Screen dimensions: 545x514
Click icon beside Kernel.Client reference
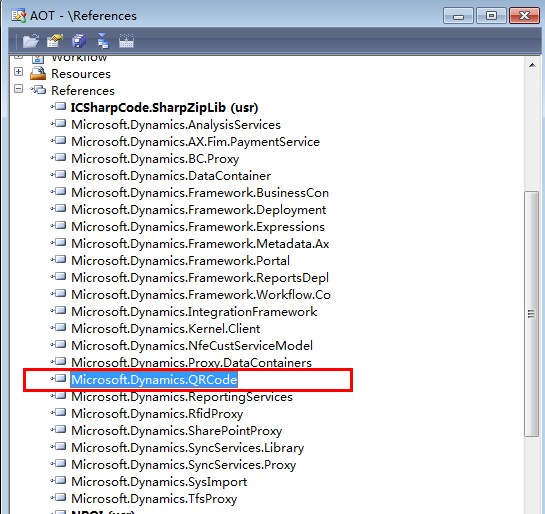58,328
